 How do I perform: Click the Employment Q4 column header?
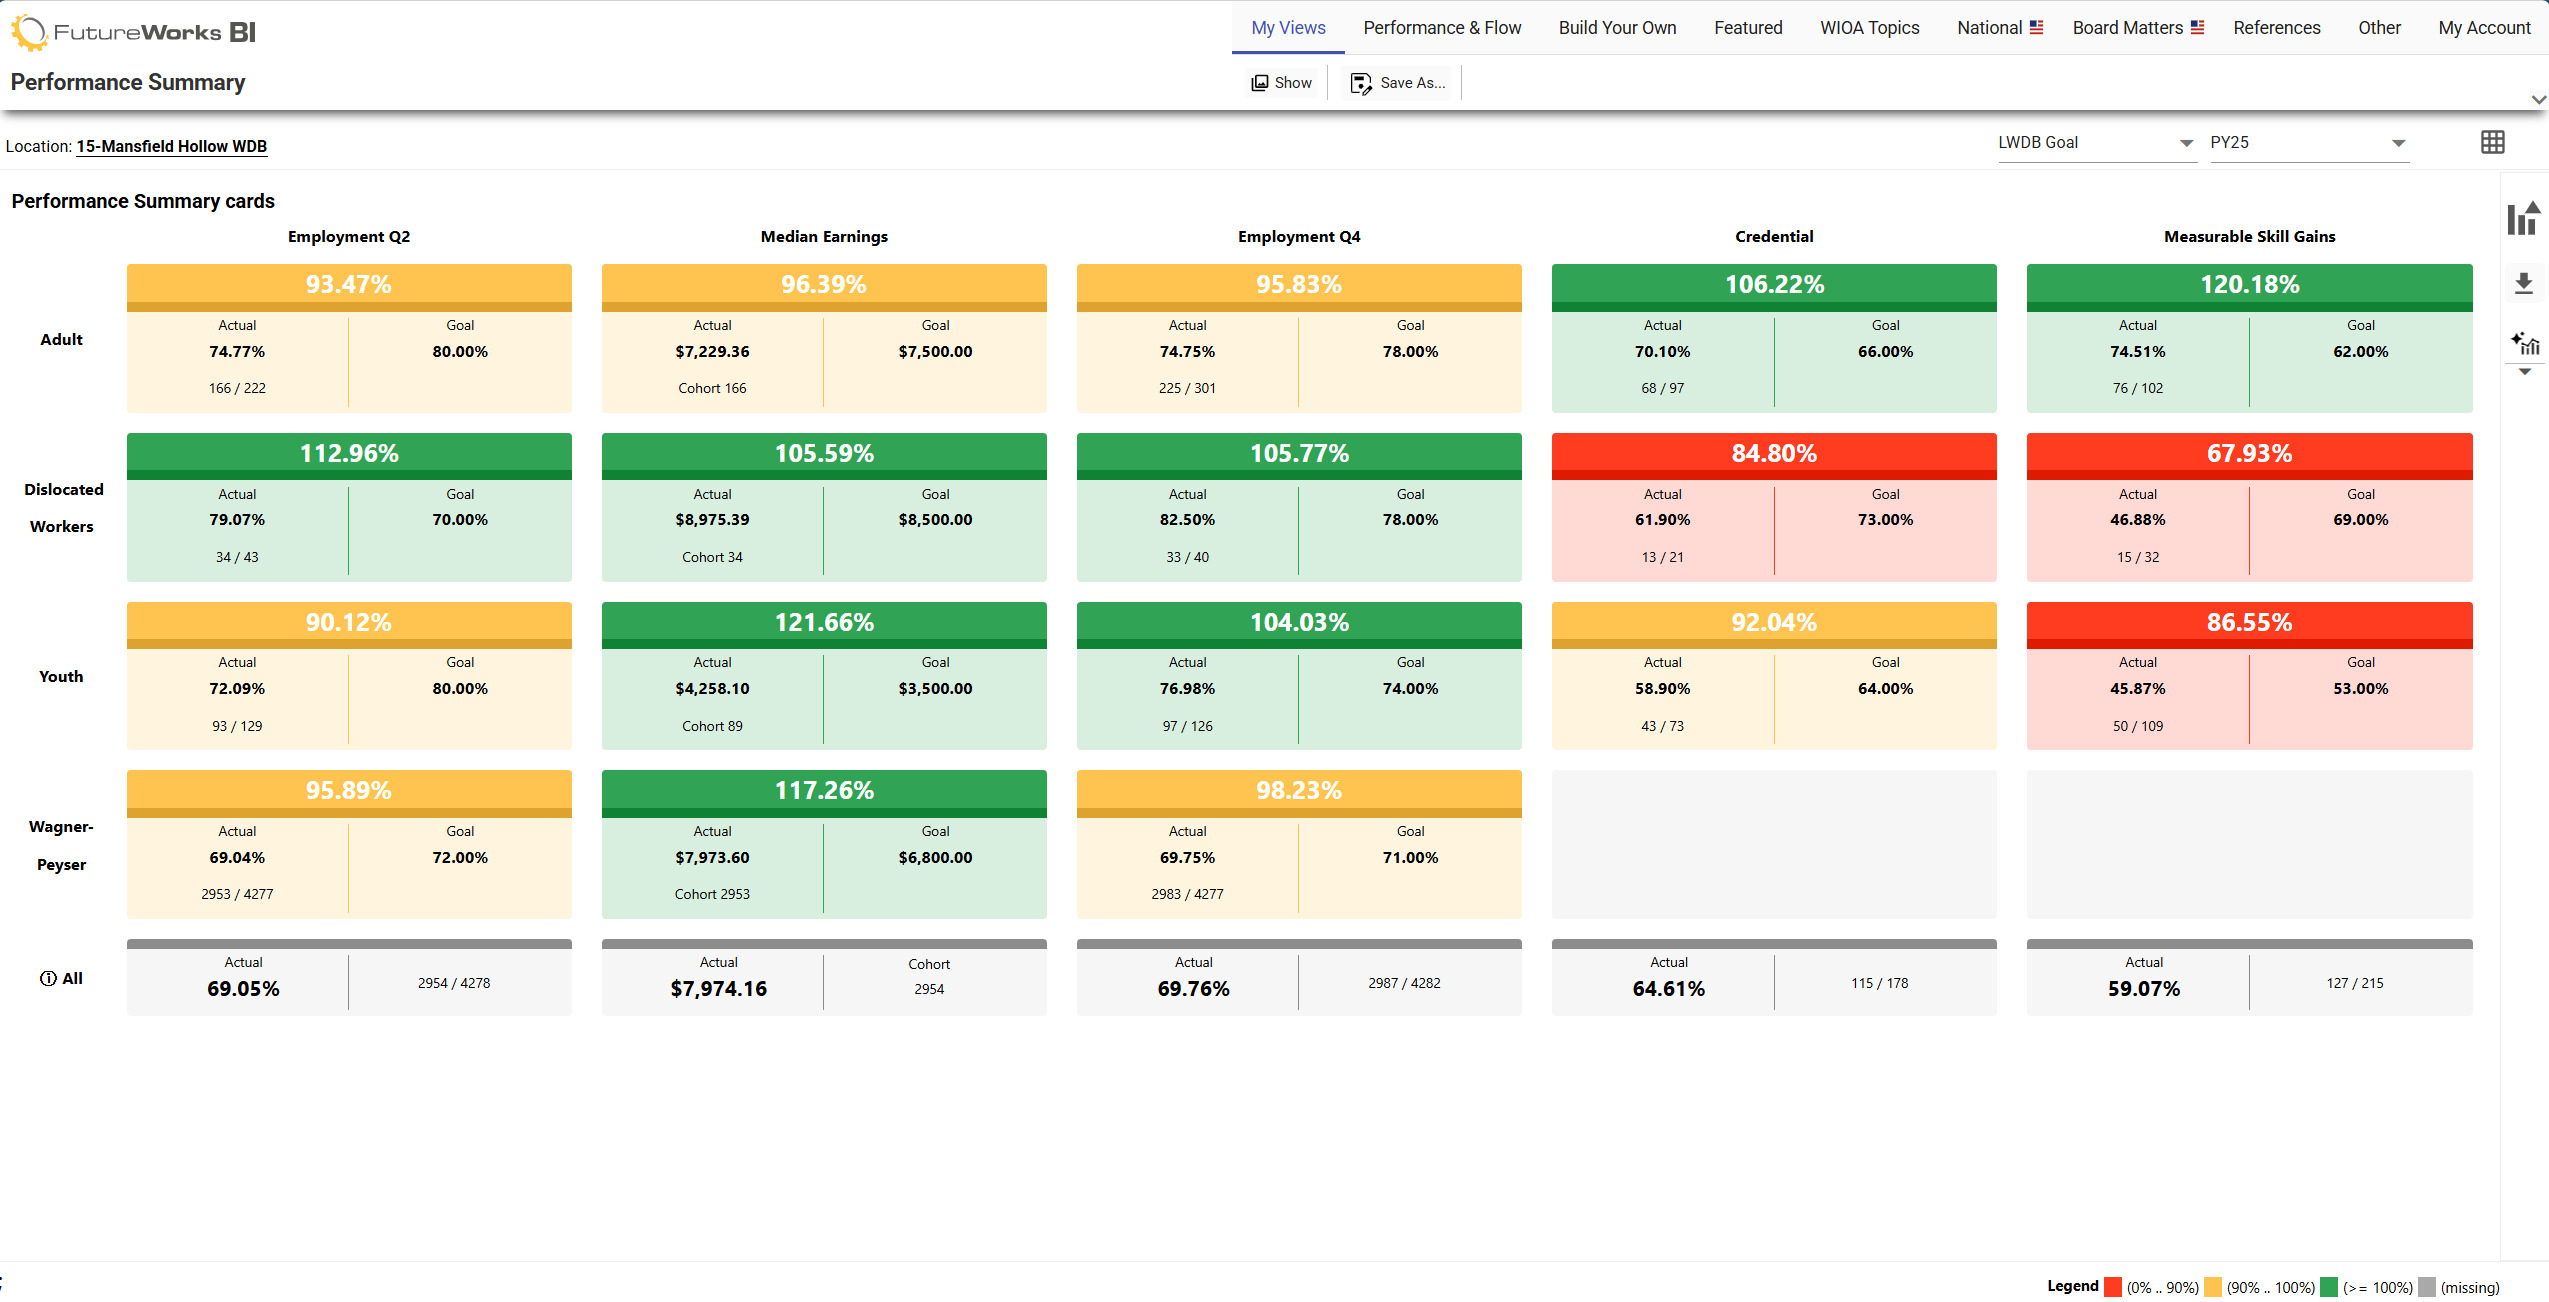point(1299,237)
